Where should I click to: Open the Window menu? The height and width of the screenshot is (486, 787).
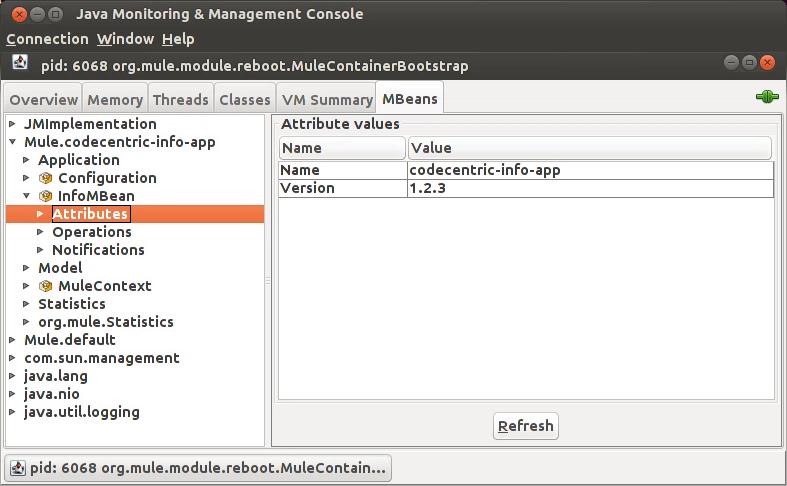click(x=125, y=39)
